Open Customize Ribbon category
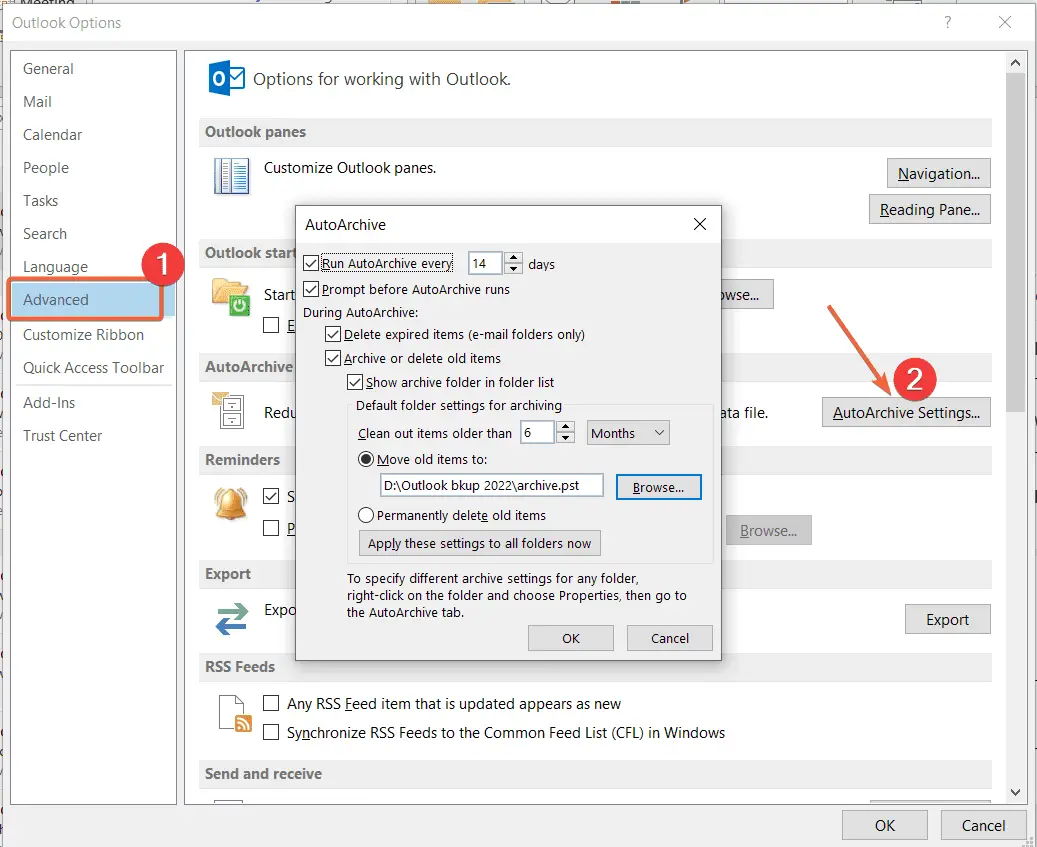The height and width of the screenshot is (847, 1037). (x=83, y=335)
